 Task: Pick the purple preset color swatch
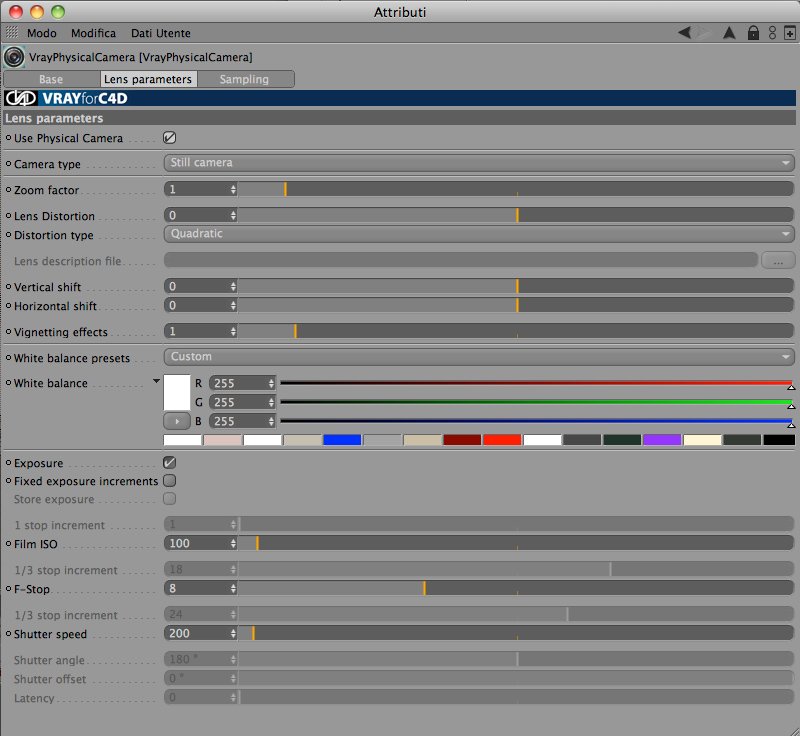point(662,440)
